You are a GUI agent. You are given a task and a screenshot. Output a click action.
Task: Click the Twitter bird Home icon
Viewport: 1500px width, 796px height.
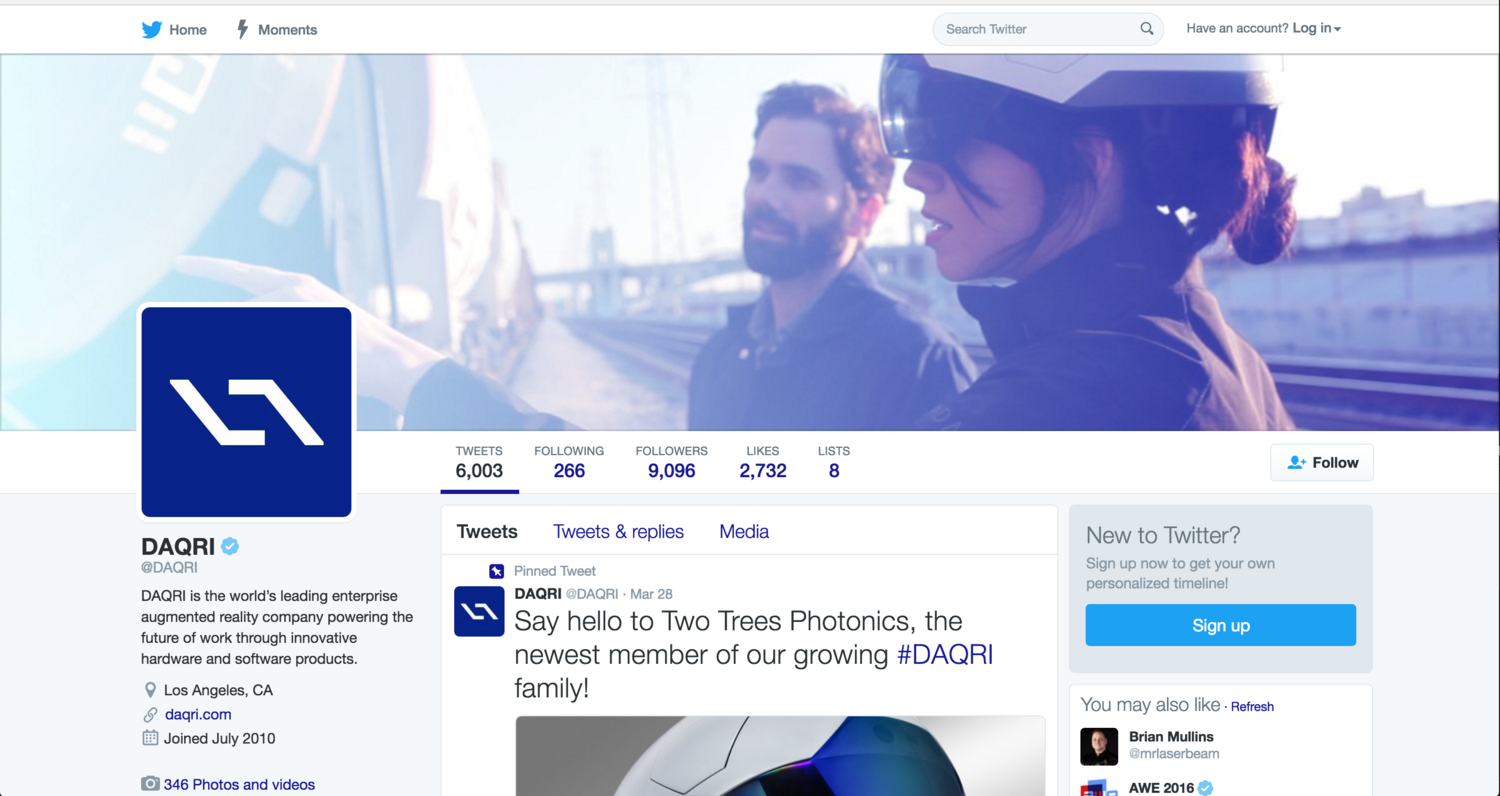point(152,29)
